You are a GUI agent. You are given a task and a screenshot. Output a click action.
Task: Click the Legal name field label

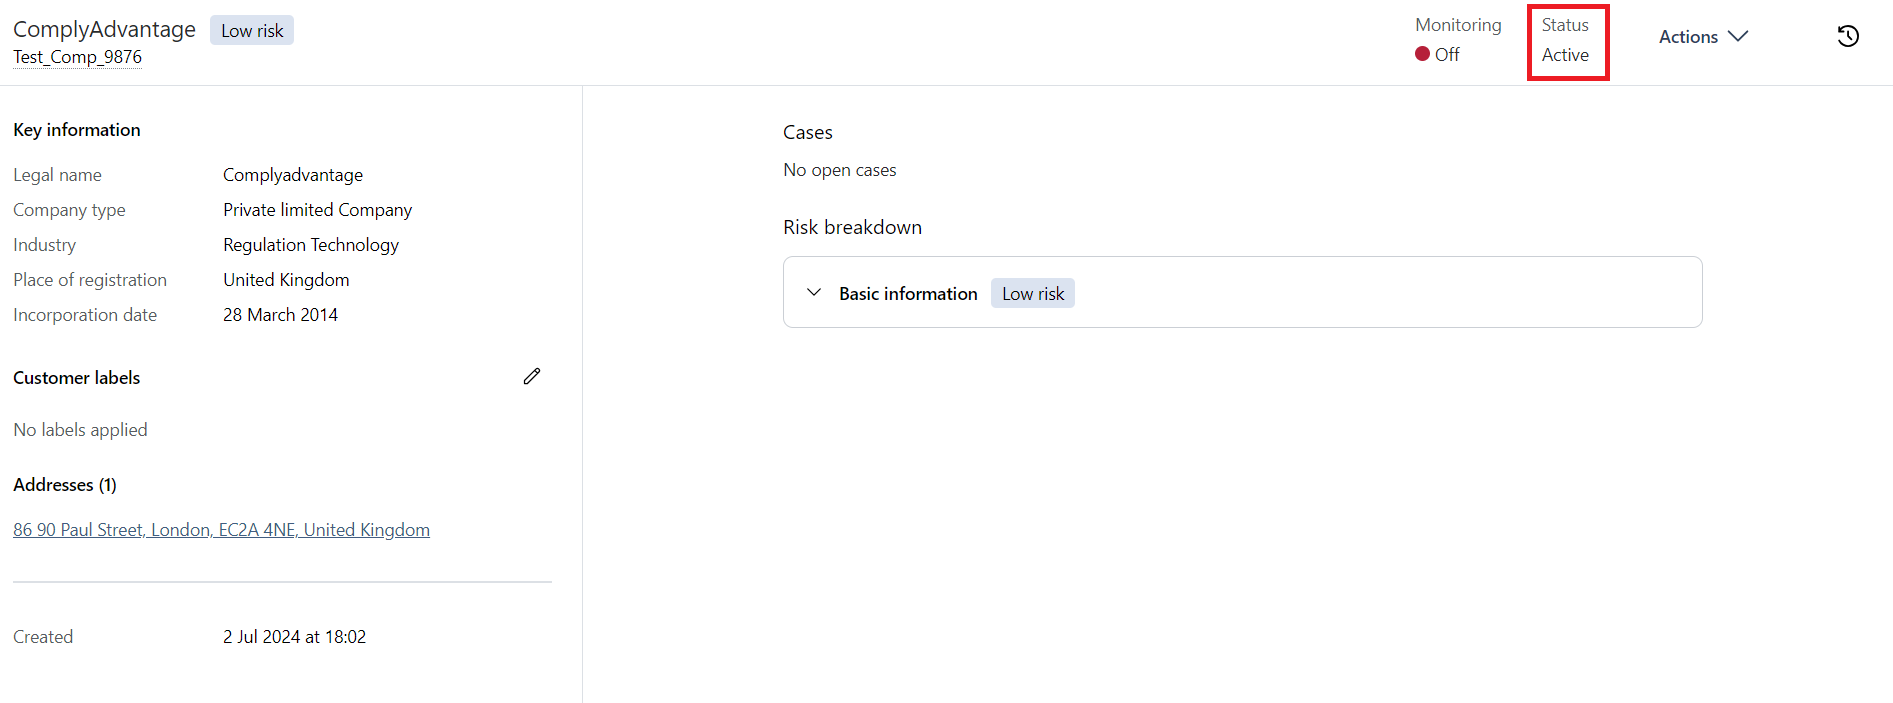pyautogui.click(x=57, y=175)
